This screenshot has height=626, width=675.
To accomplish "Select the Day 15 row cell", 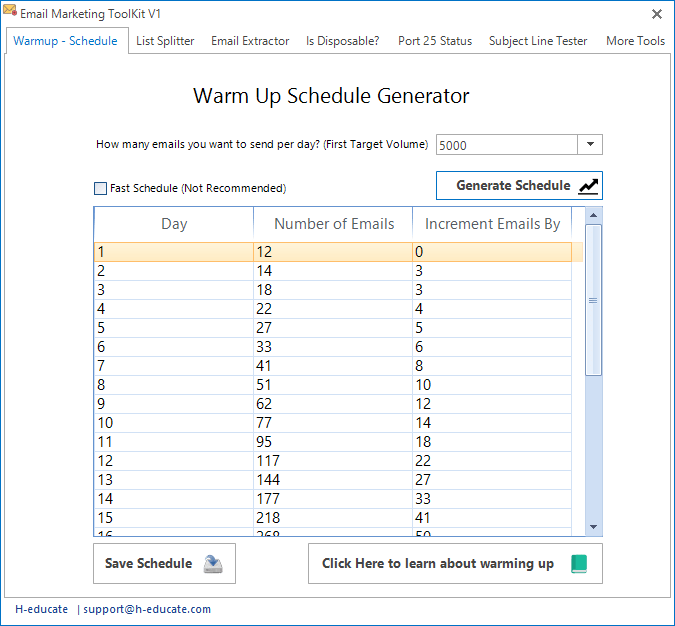I will 174,518.
